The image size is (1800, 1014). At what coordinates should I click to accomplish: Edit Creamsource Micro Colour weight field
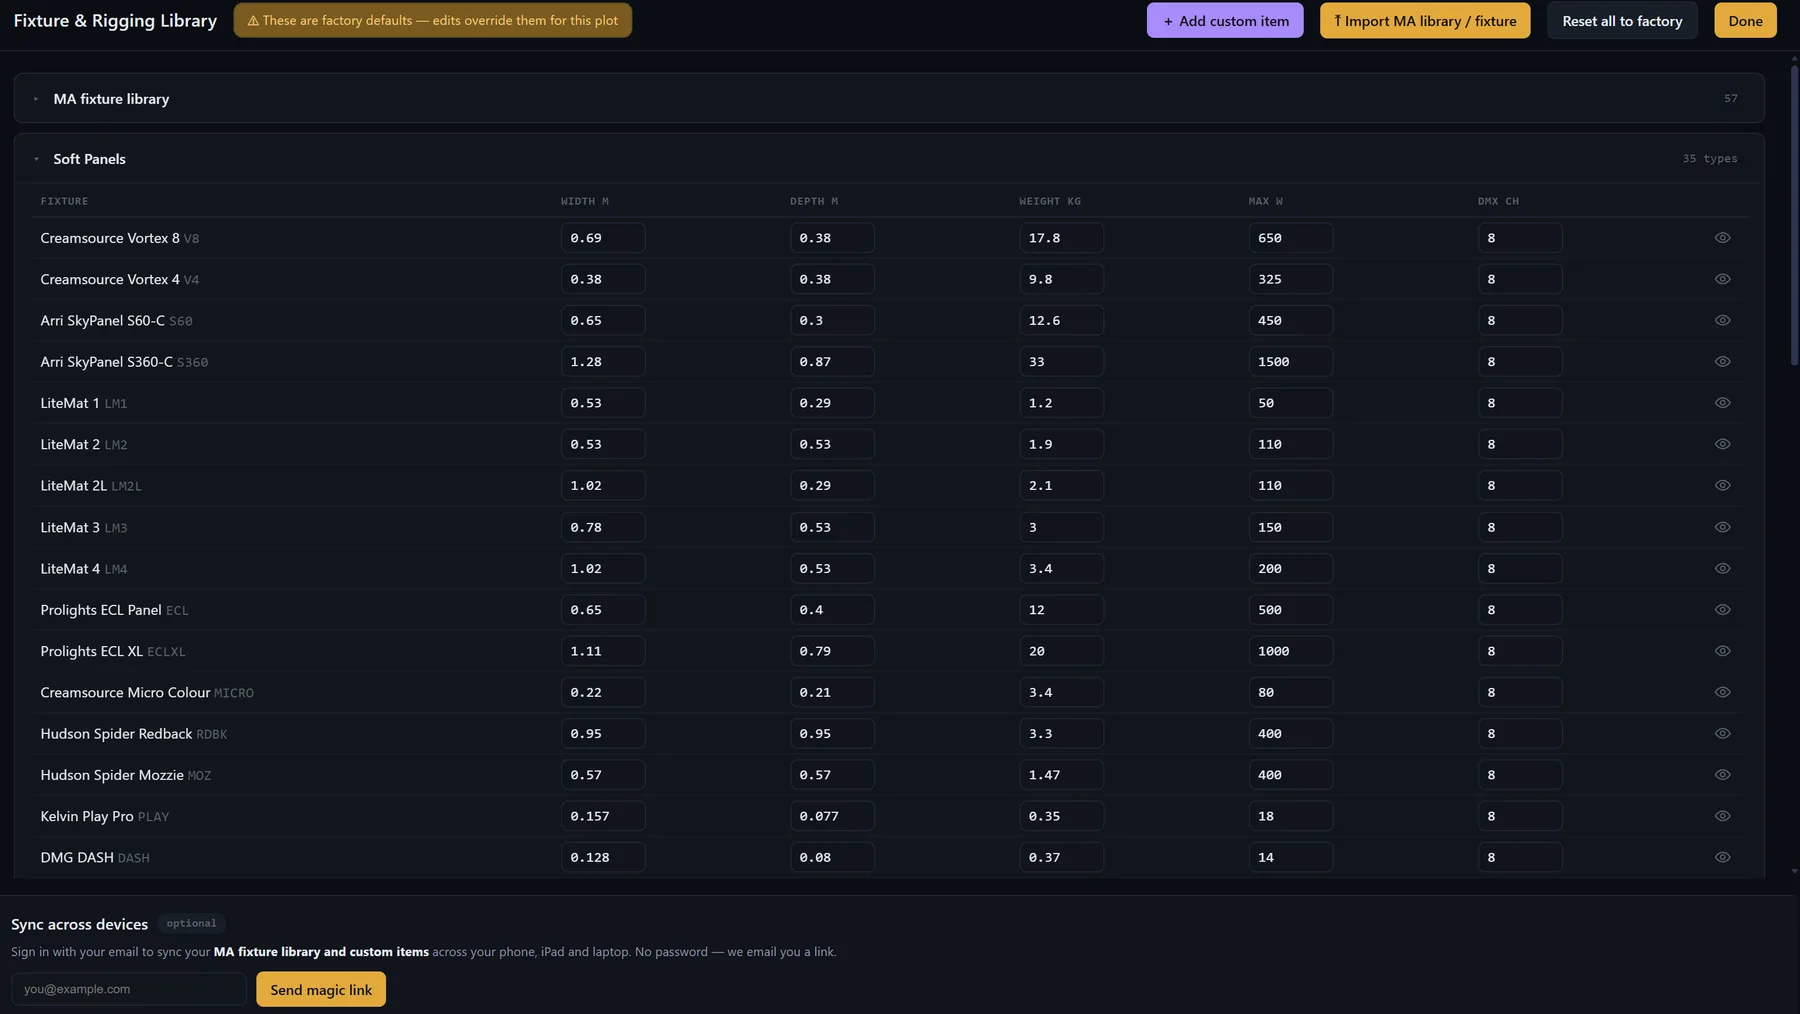pos(1061,692)
